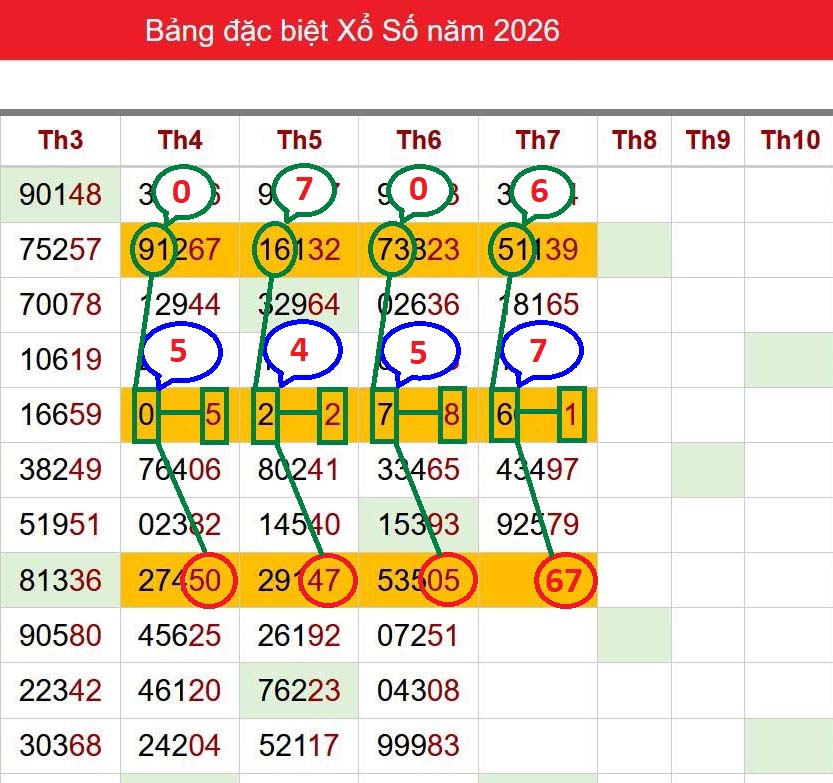This screenshot has height=783, width=833.
Task: Click the number 76223 in Th5
Action: 299,691
